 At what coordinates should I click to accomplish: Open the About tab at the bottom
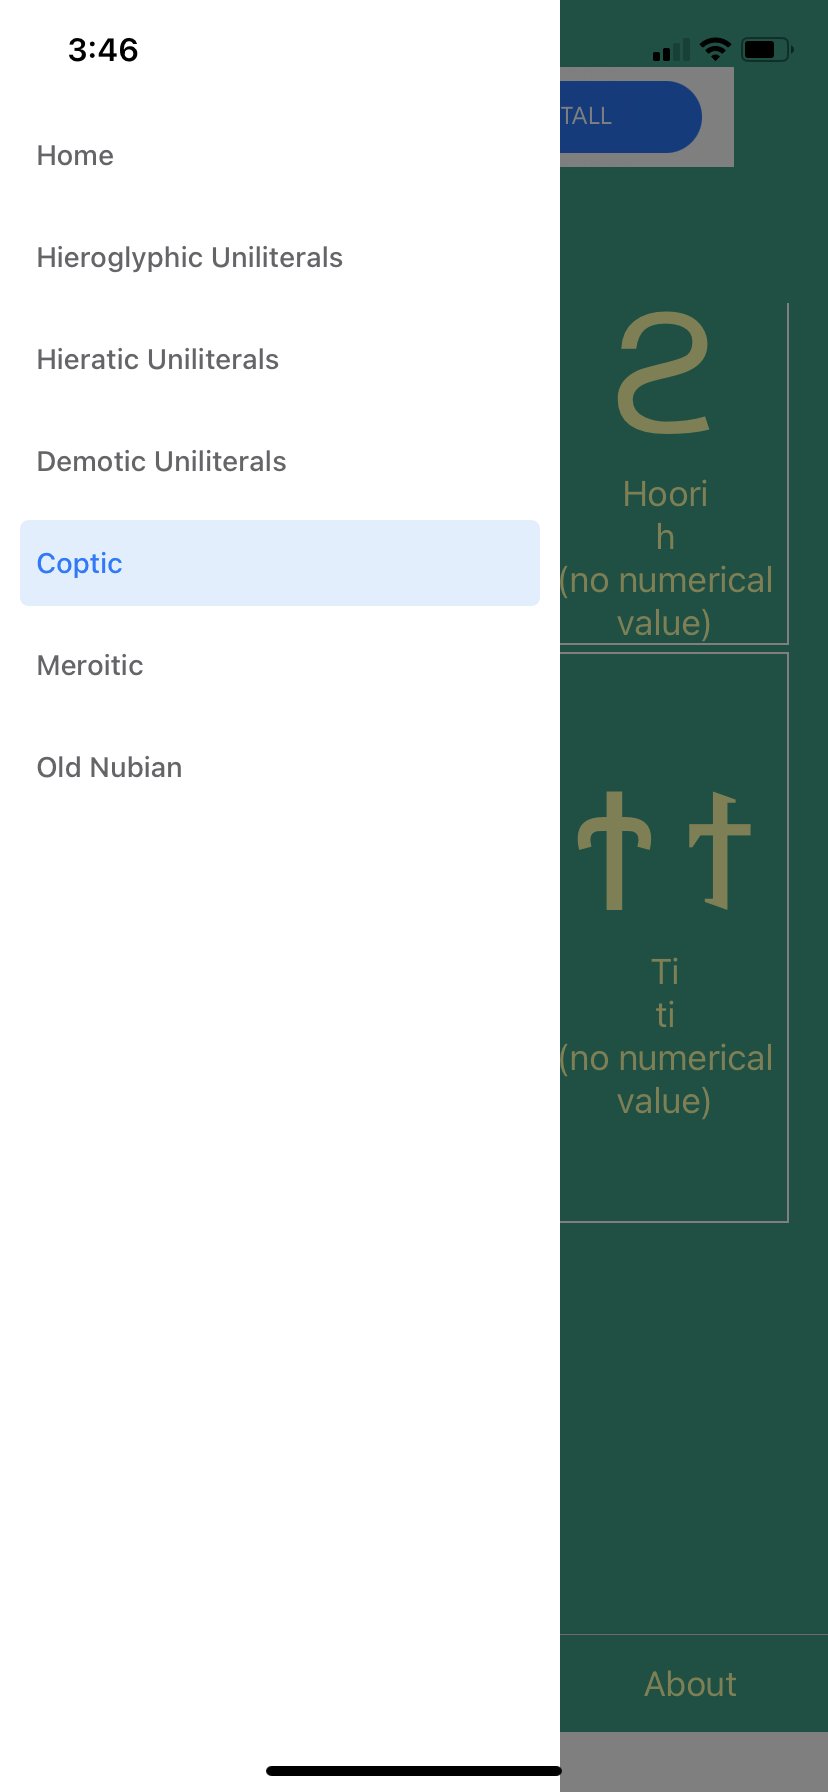point(691,1684)
